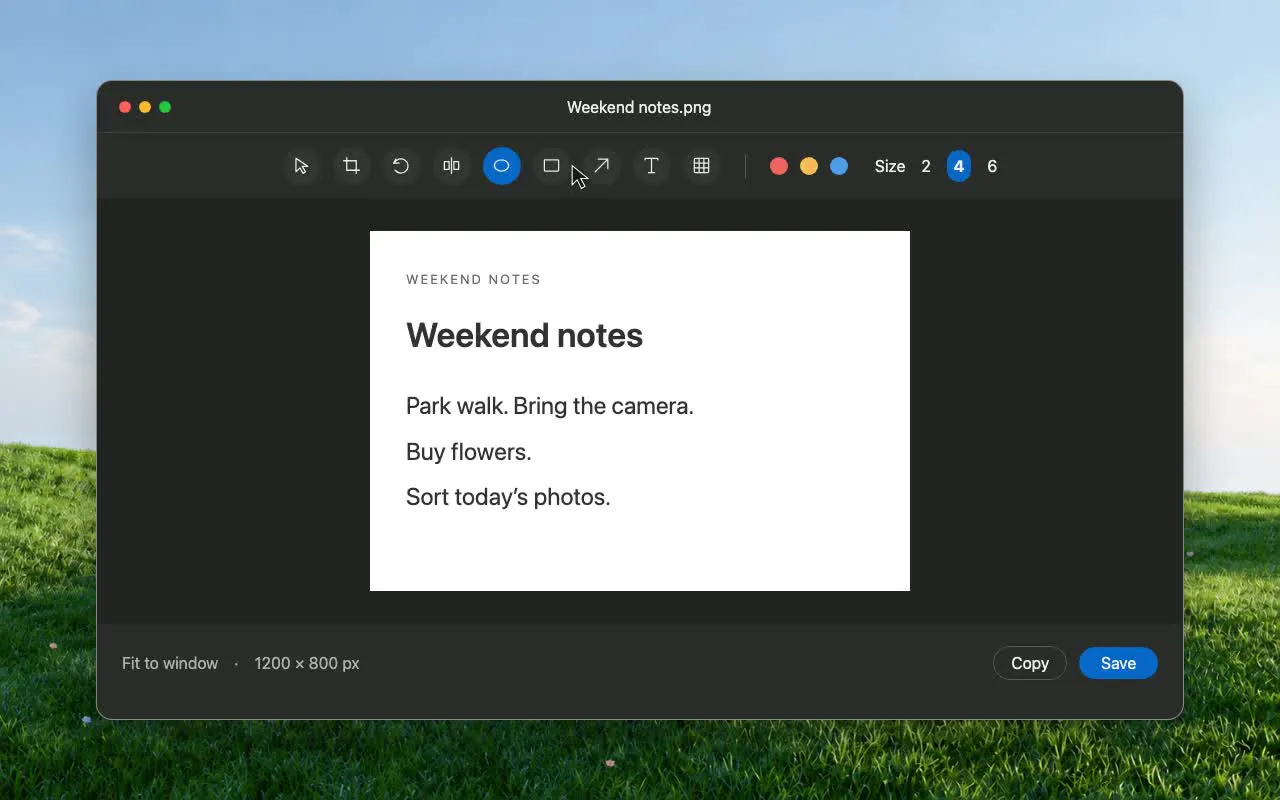Click the Fit to window label
The height and width of the screenshot is (800, 1280).
click(x=170, y=663)
